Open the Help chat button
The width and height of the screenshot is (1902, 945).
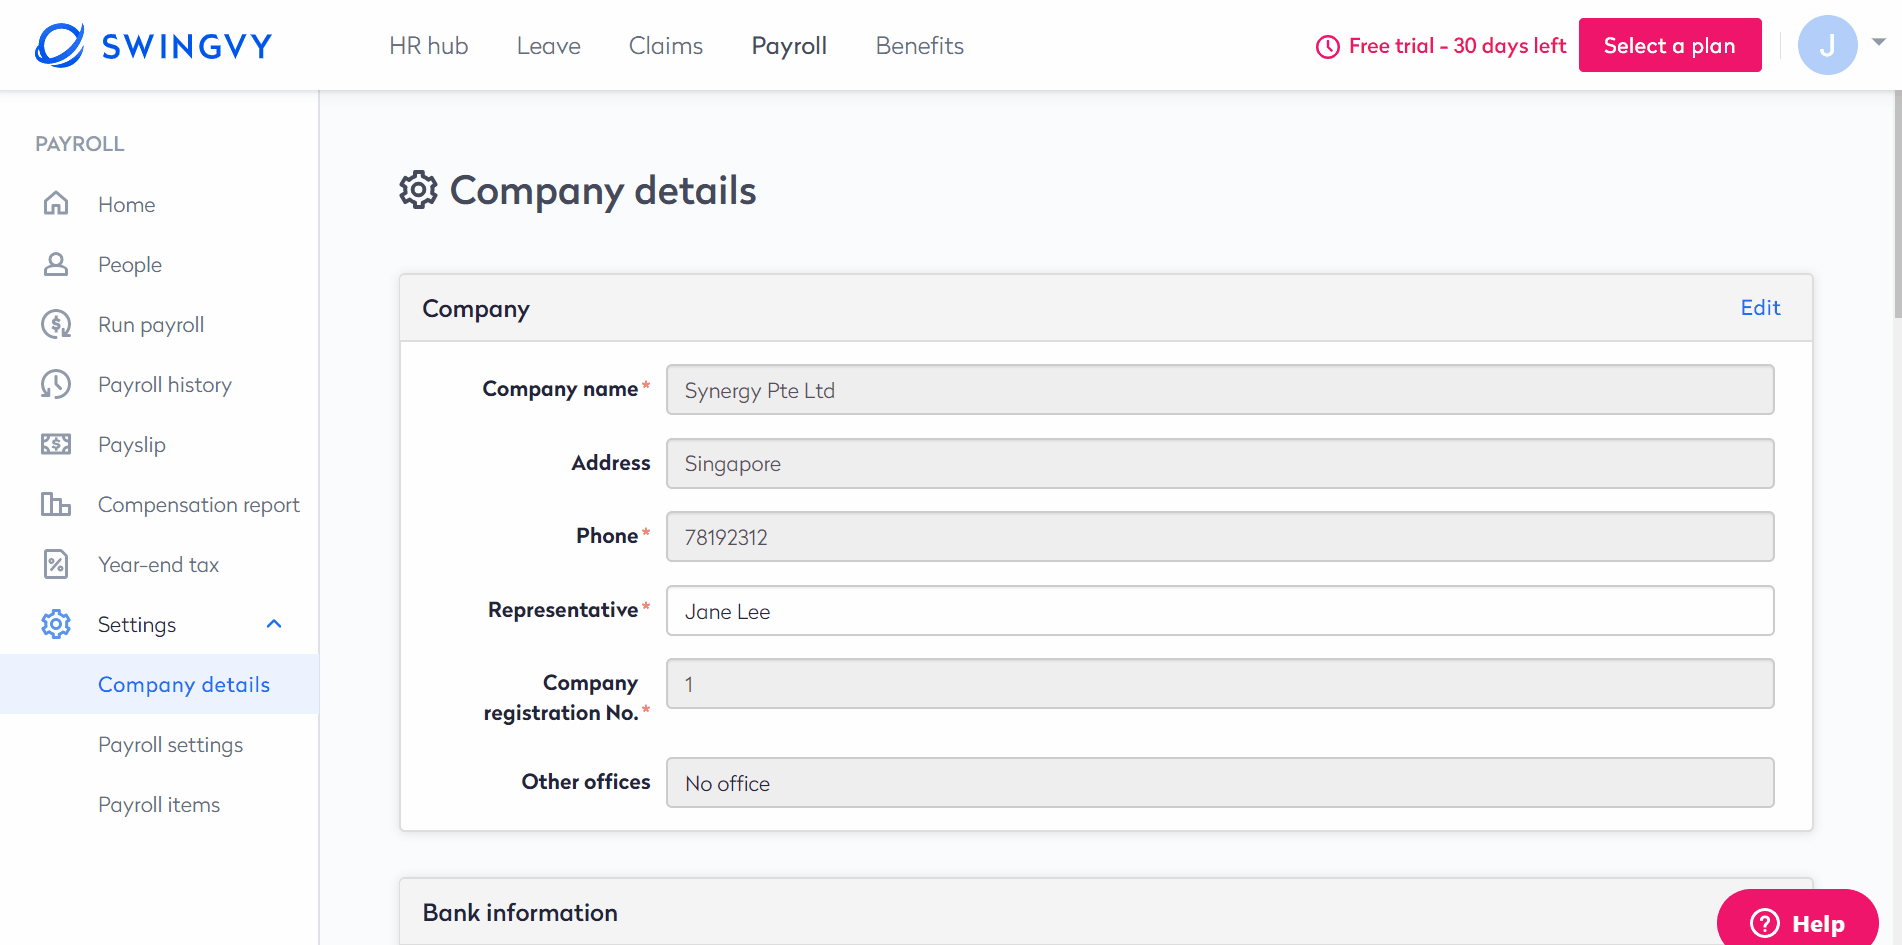(1797, 922)
